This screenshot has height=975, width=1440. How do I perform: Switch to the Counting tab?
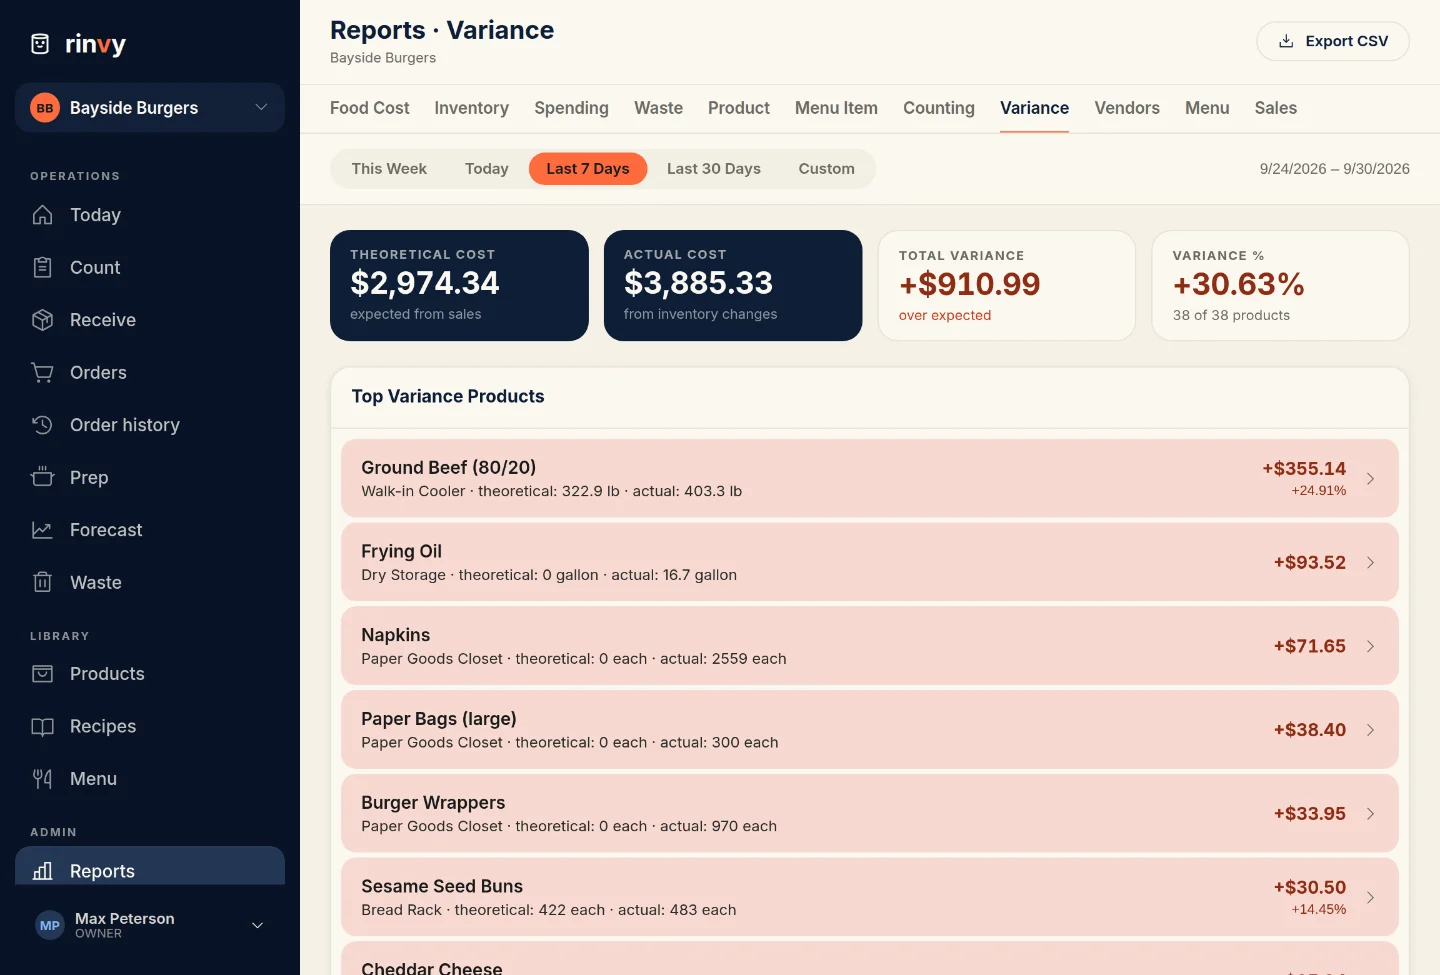(x=939, y=108)
